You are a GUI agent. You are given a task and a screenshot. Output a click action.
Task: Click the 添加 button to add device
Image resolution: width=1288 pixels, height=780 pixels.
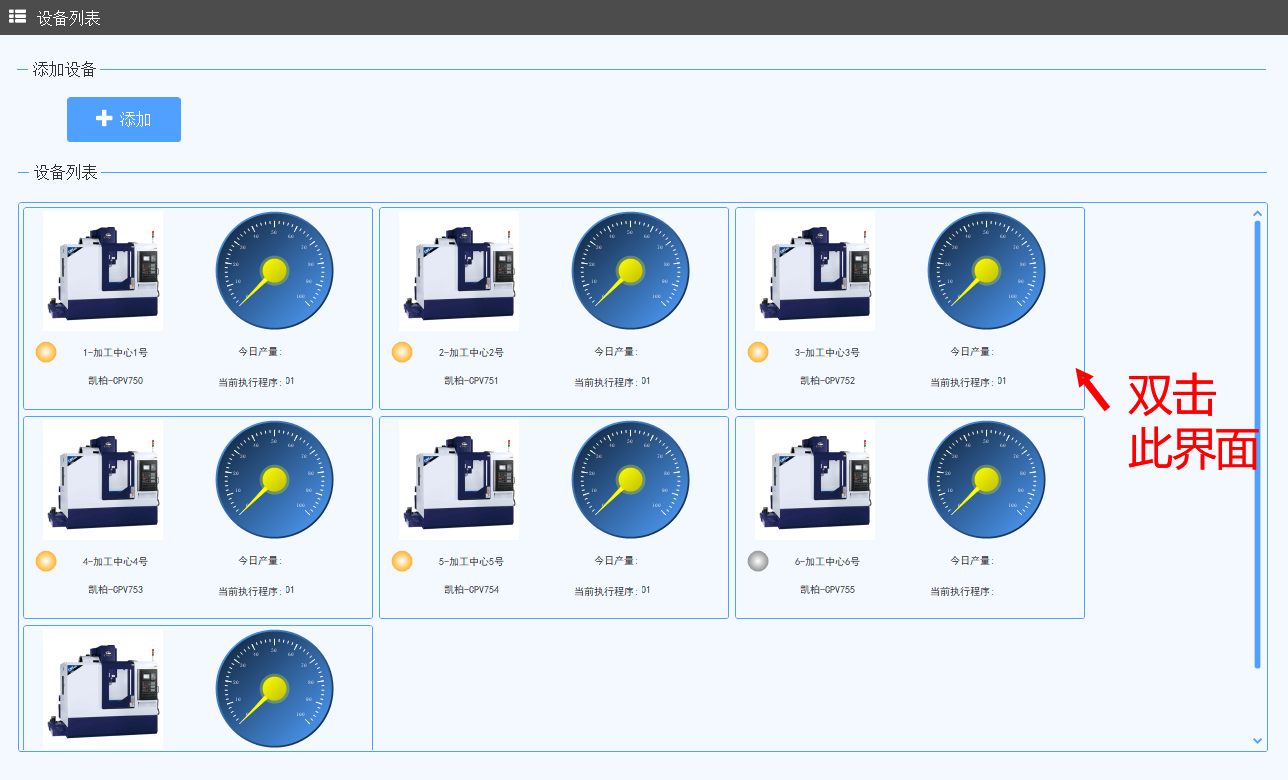(x=124, y=119)
